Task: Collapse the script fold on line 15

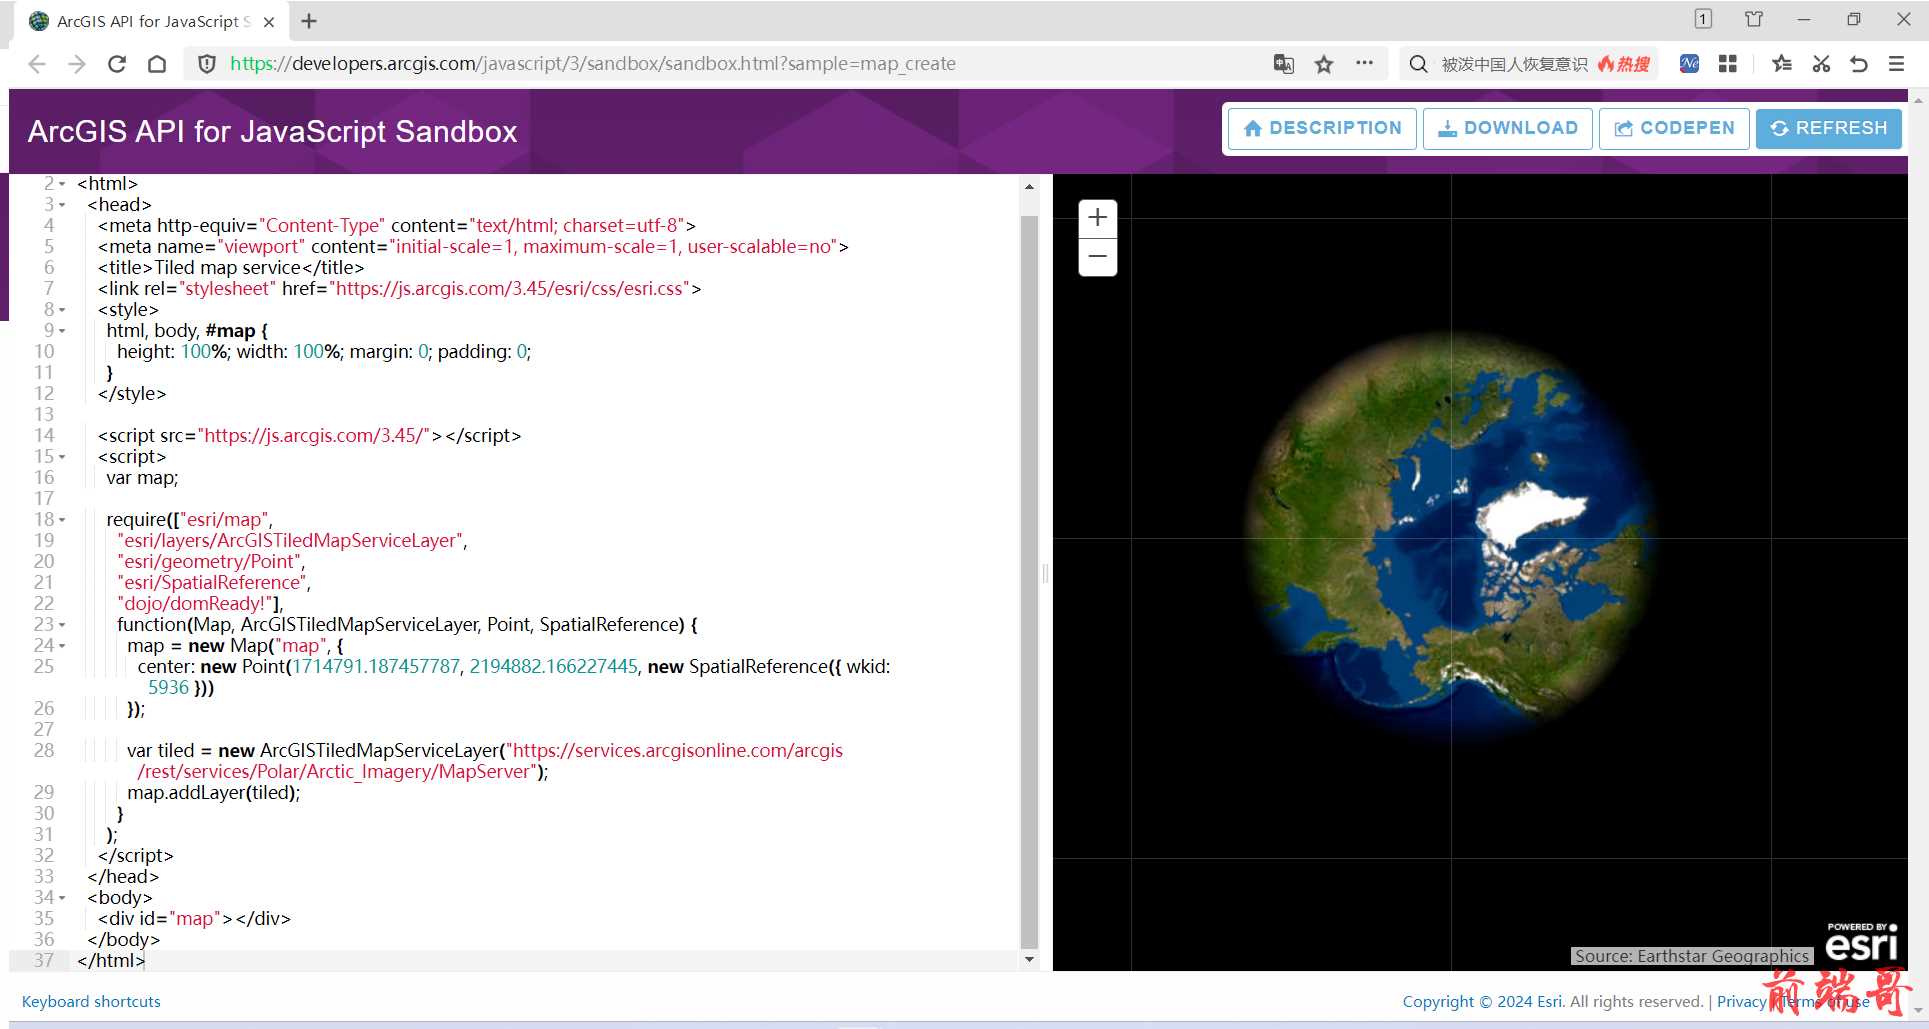Action: click(62, 457)
